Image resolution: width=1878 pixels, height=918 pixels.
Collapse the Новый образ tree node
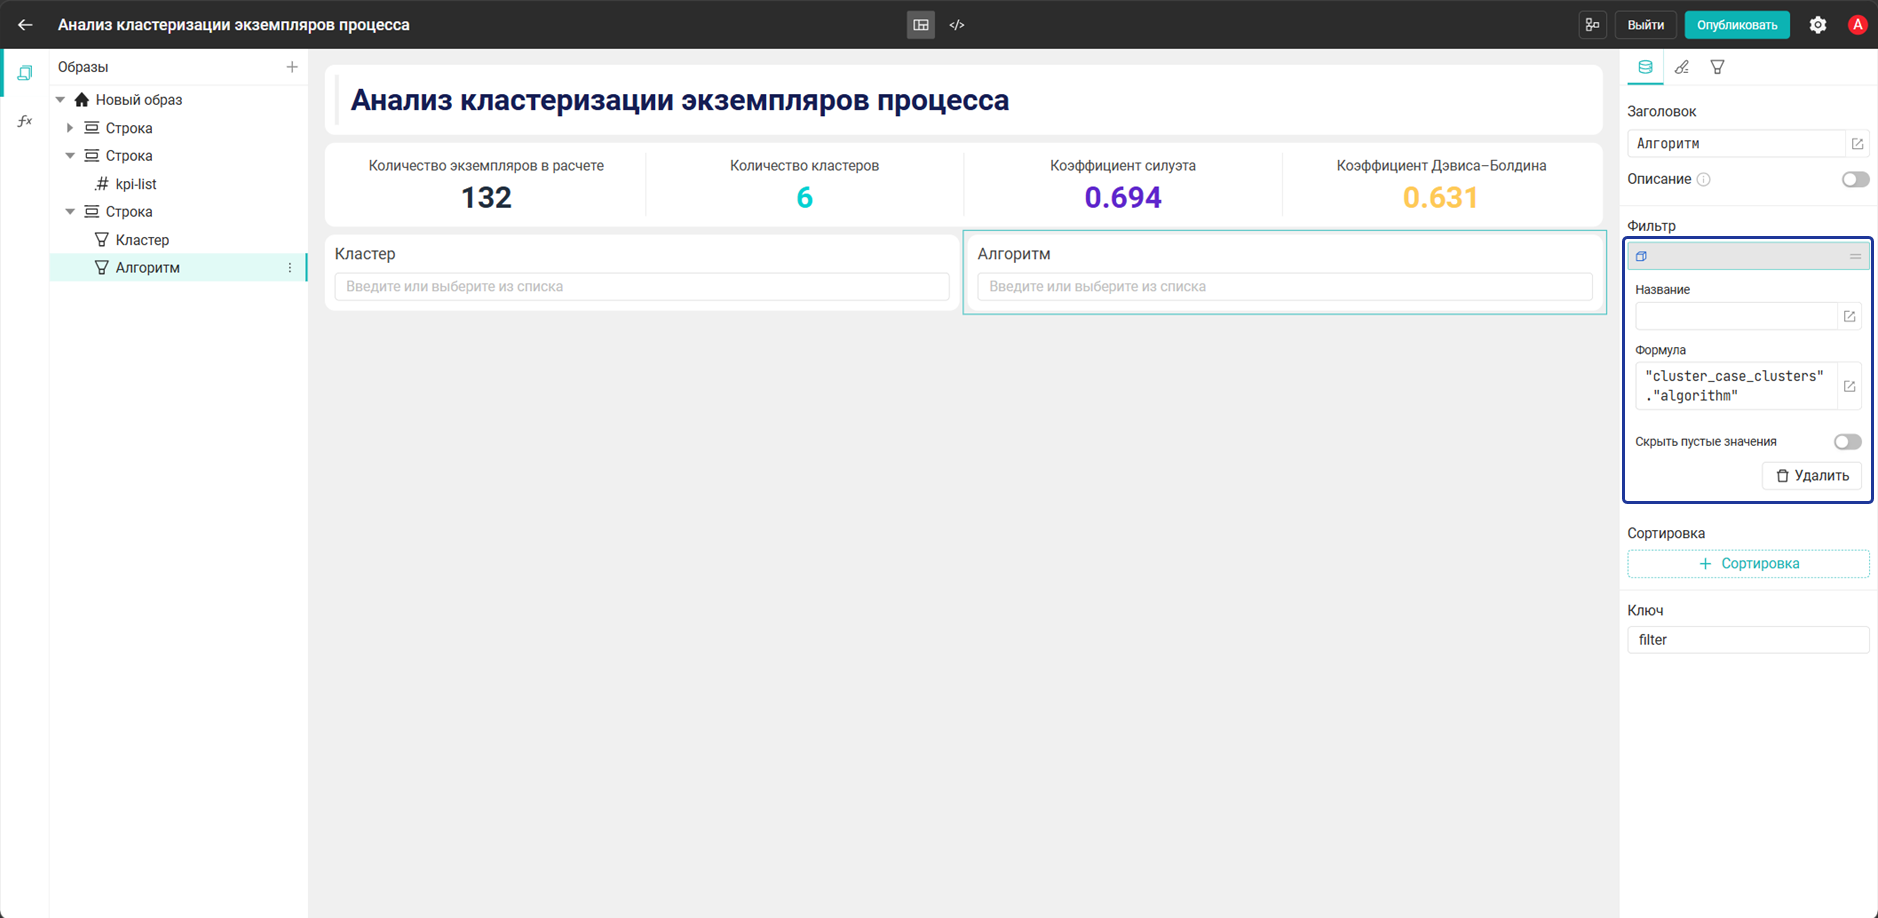point(61,100)
